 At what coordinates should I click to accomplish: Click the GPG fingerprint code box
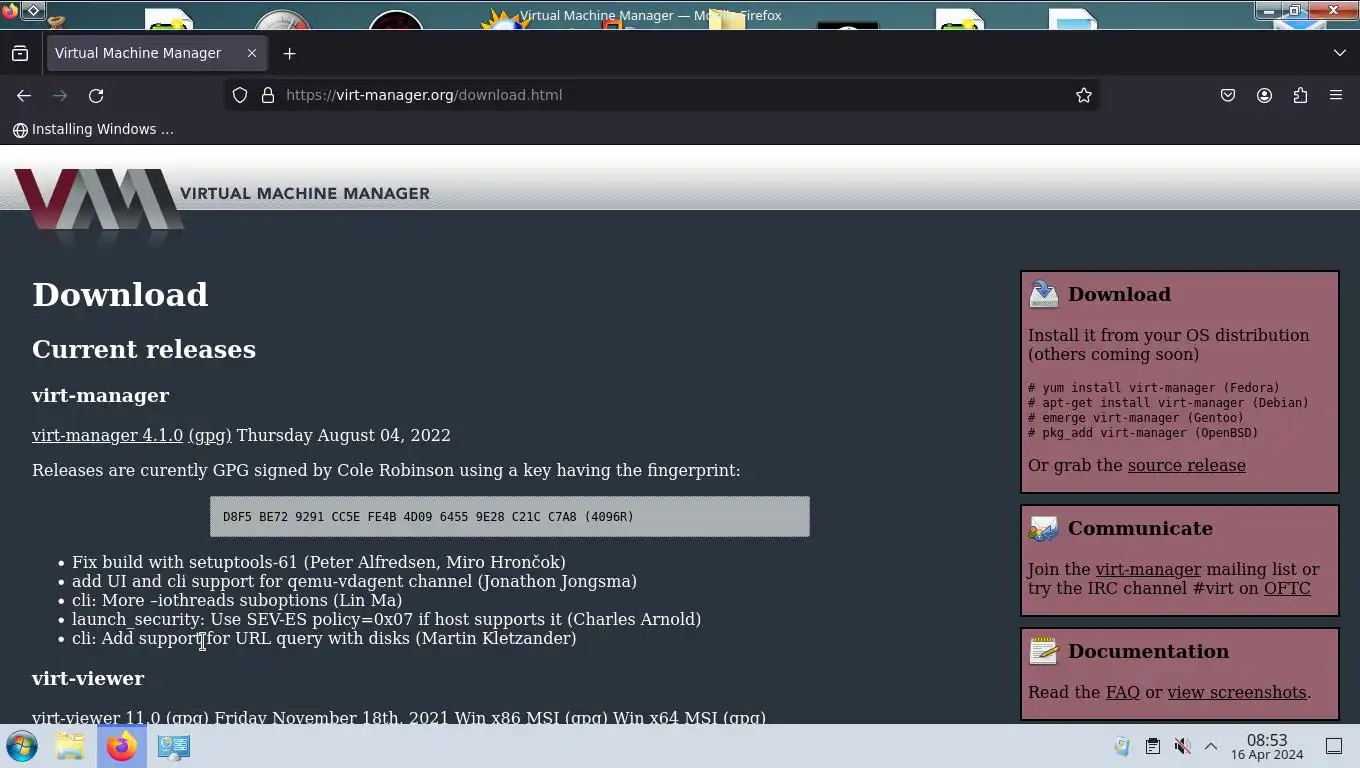click(510, 517)
